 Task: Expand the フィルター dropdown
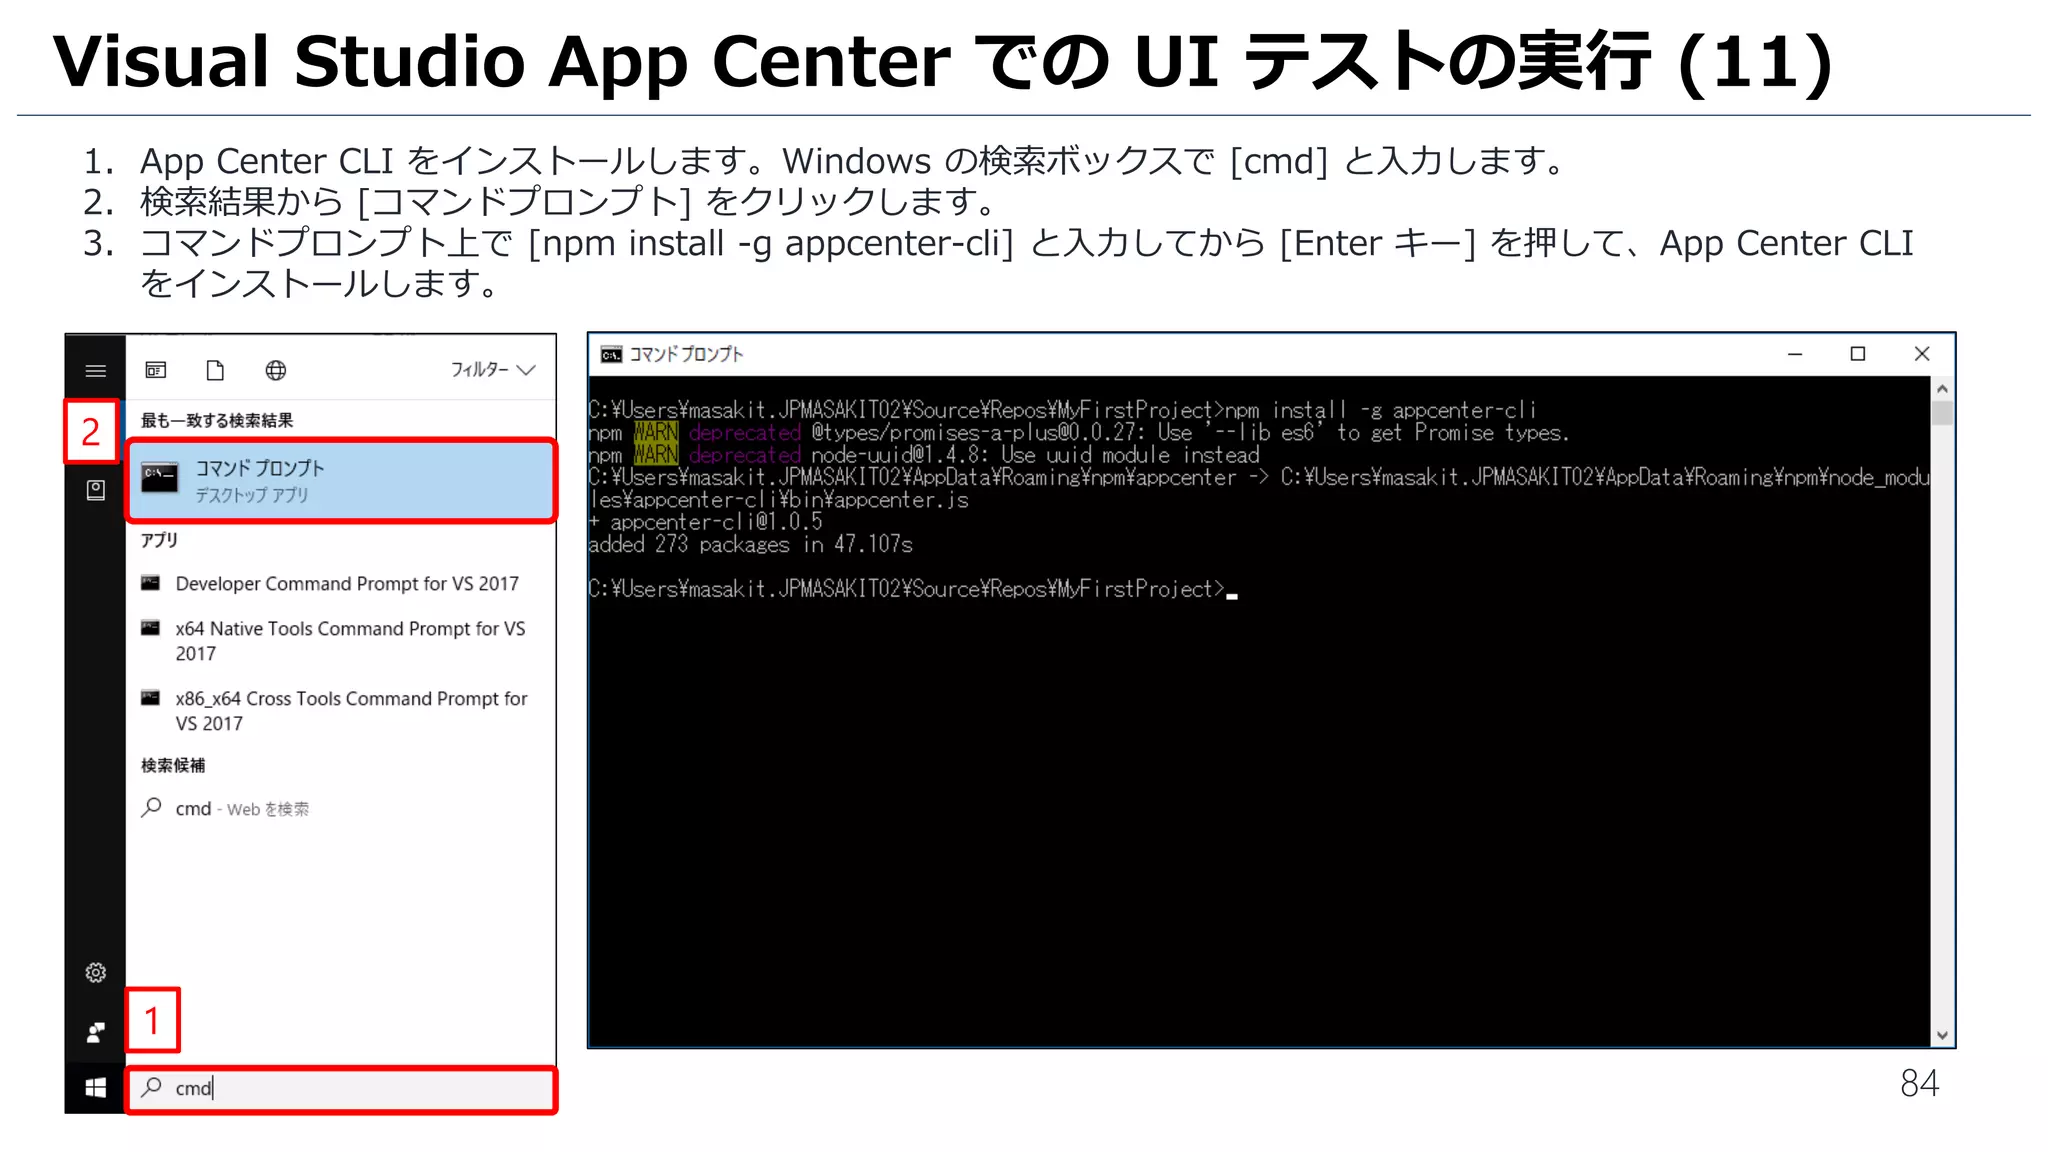[493, 369]
